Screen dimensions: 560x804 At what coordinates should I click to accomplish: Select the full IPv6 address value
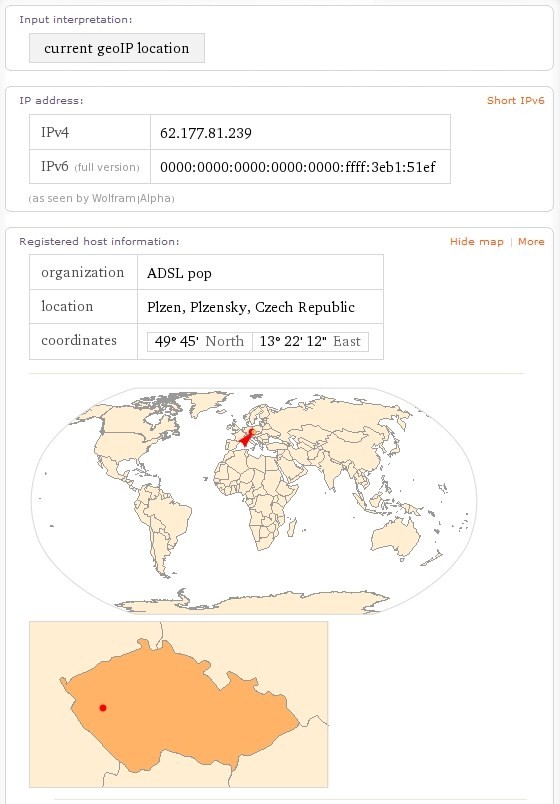pyautogui.click(x=298, y=167)
